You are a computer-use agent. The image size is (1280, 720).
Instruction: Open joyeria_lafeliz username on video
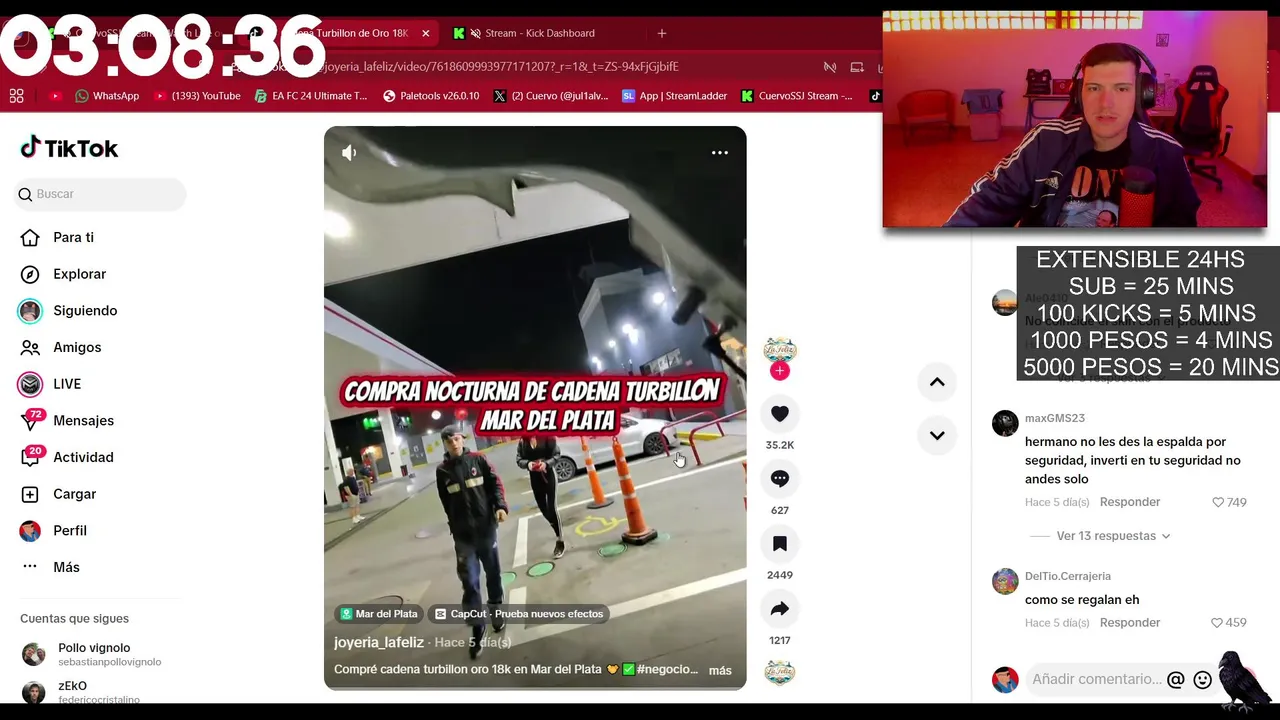coord(379,642)
